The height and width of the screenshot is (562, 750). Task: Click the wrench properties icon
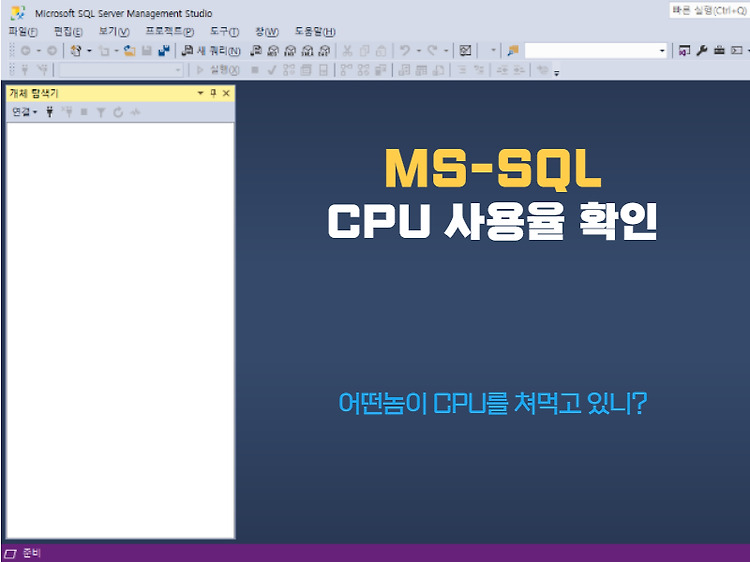702,50
